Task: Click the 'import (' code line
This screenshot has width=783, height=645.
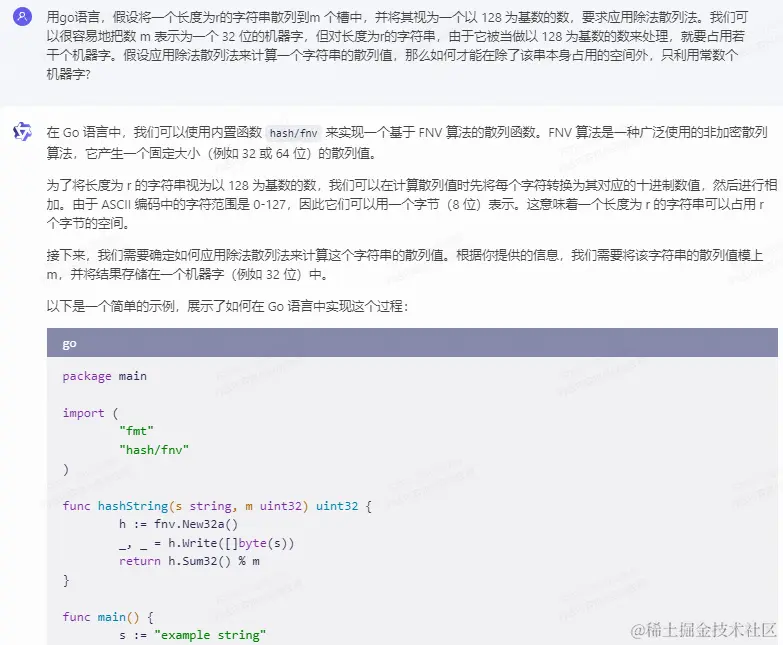Action: pyautogui.click(x=90, y=413)
